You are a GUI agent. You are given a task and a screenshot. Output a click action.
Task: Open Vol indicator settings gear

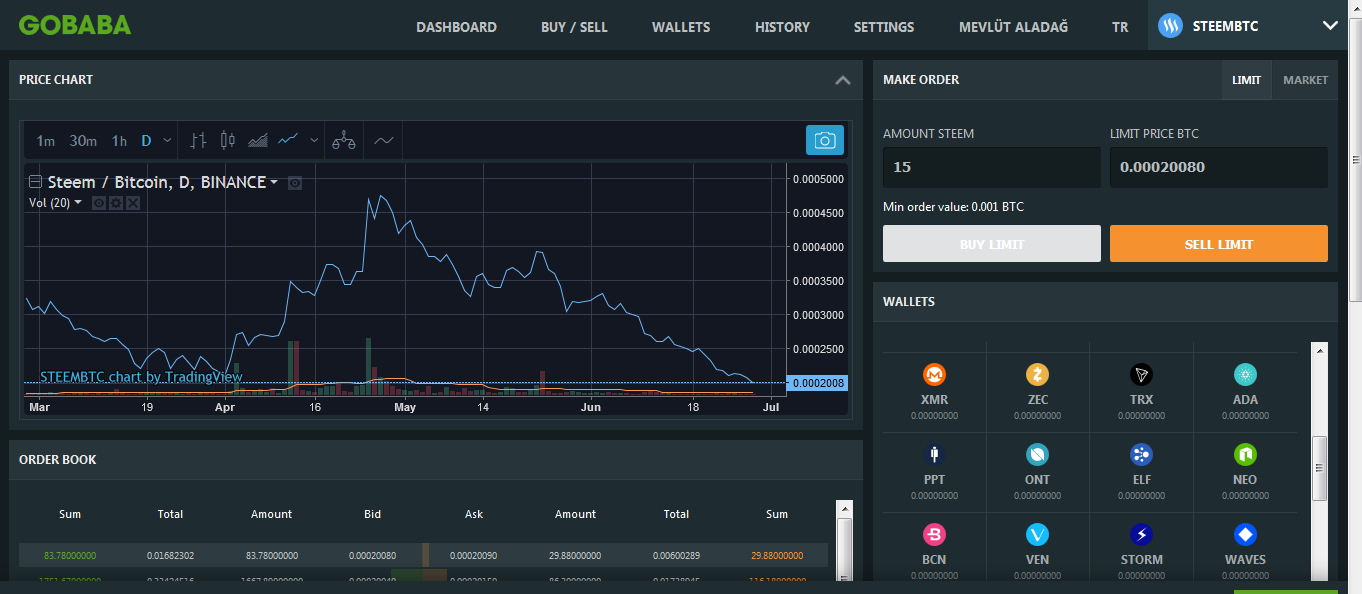[115, 203]
